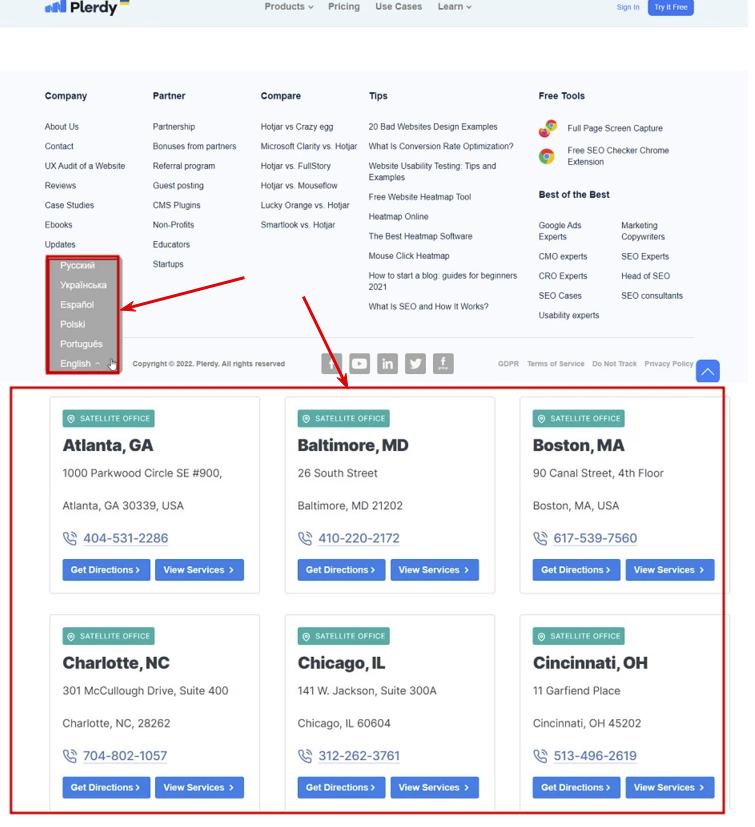Click Satellite Office badge on Boston card
Viewport: 755px width, 827px height.
(579, 419)
